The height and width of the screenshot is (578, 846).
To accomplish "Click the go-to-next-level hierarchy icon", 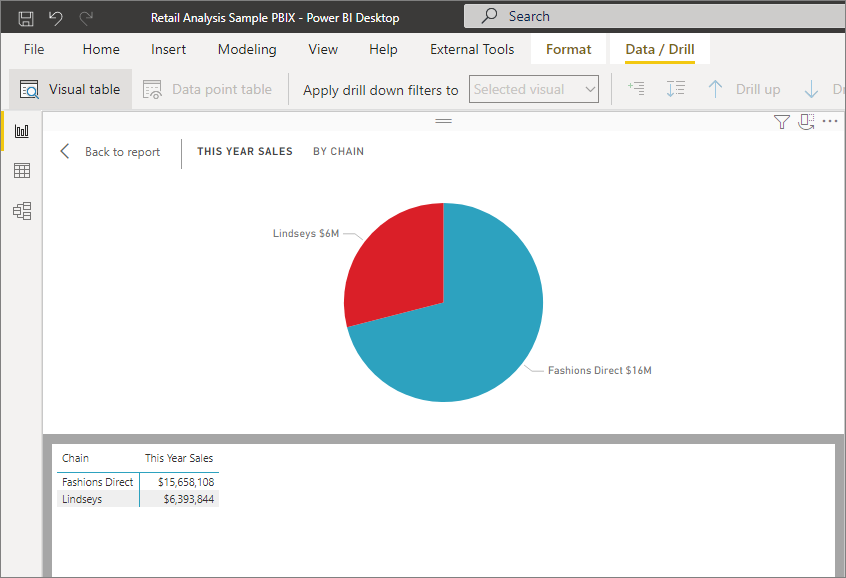I will click(636, 89).
